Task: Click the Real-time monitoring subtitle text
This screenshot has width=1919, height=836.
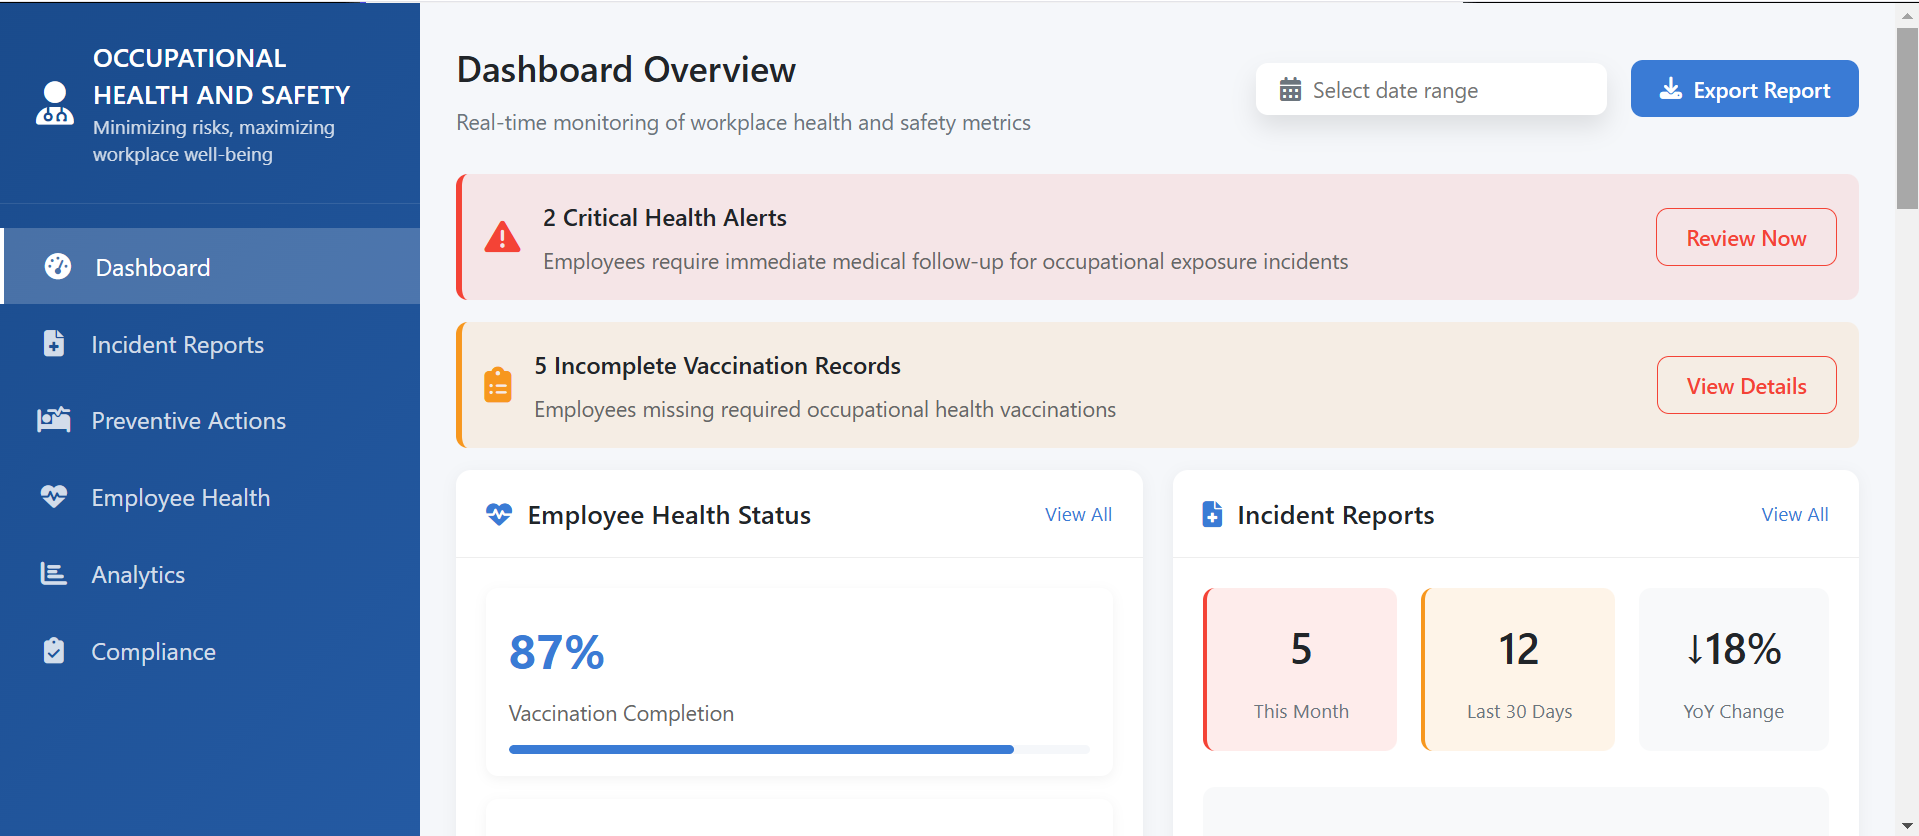Action: coord(743,122)
